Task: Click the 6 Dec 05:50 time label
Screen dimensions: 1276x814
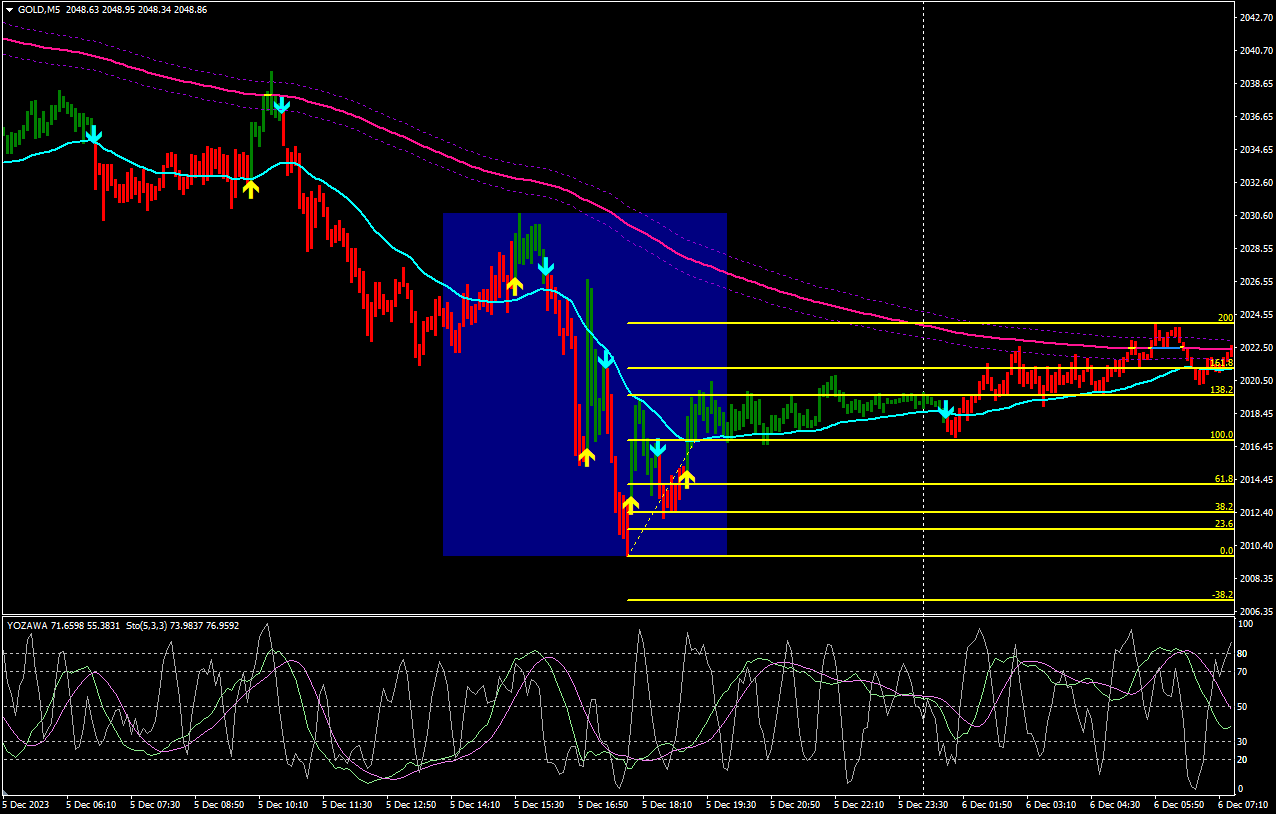Action: 1179,805
